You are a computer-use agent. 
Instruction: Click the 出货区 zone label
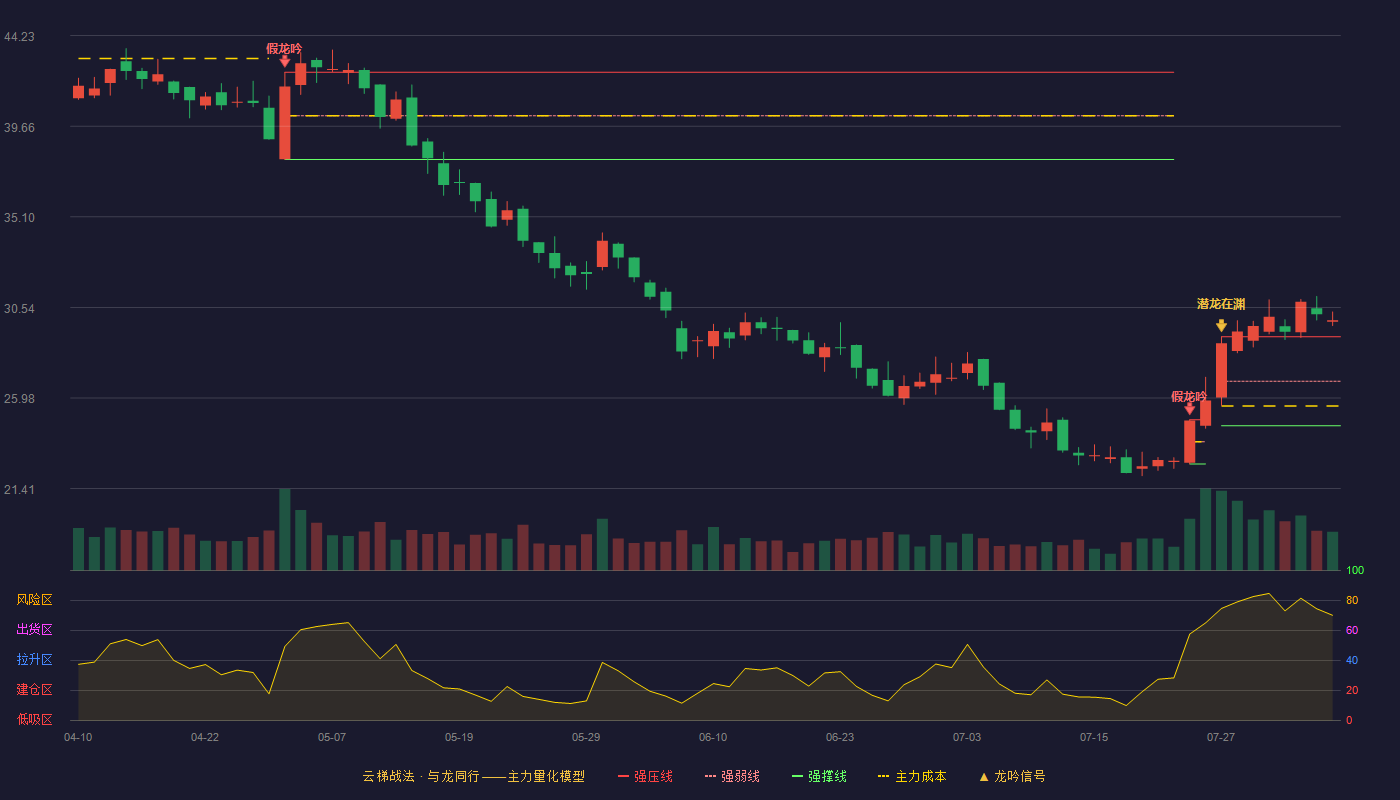pyautogui.click(x=34, y=630)
